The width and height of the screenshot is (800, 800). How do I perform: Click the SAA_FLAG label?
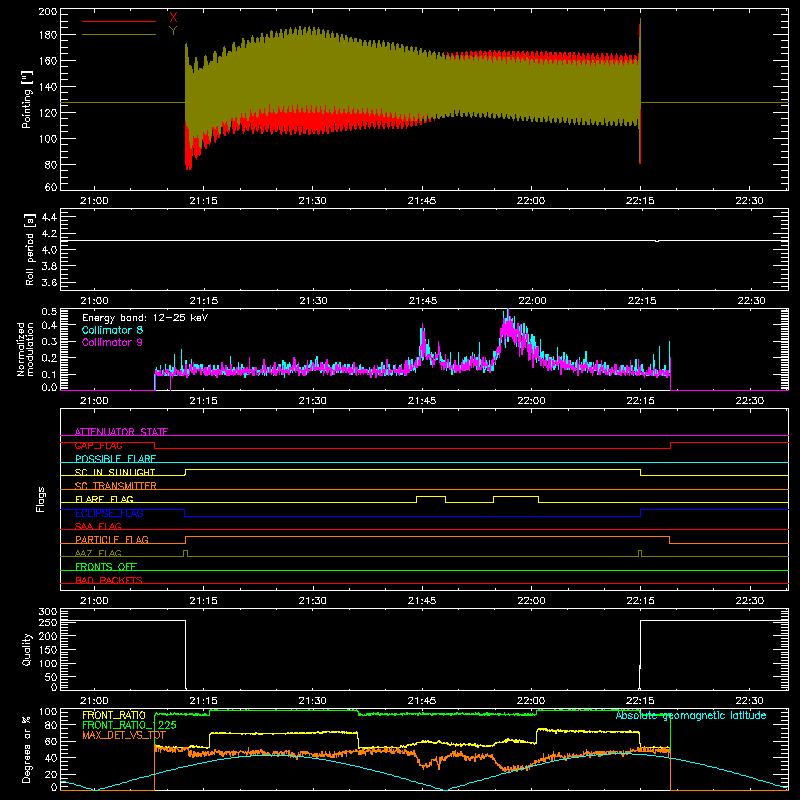click(98, 526)
